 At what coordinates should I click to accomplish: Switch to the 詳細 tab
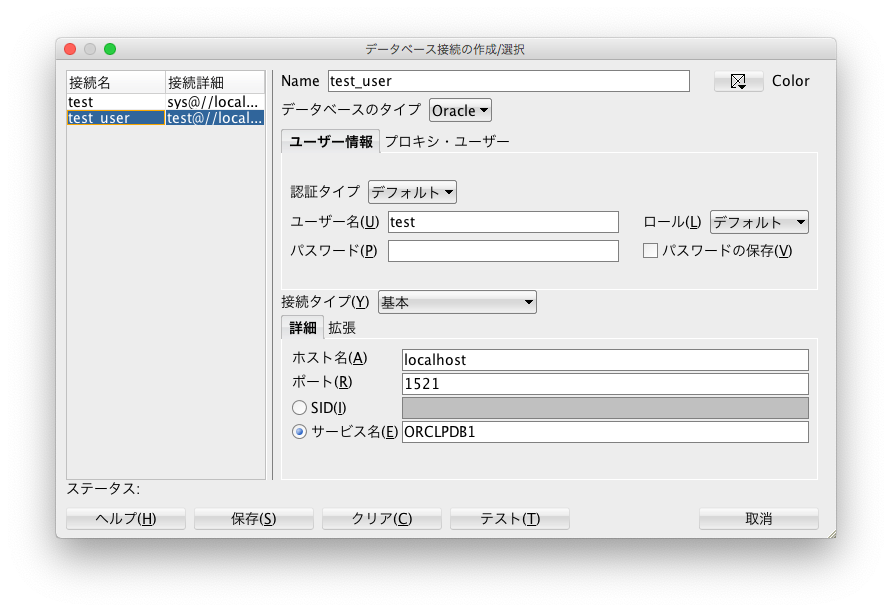[303, 328]
